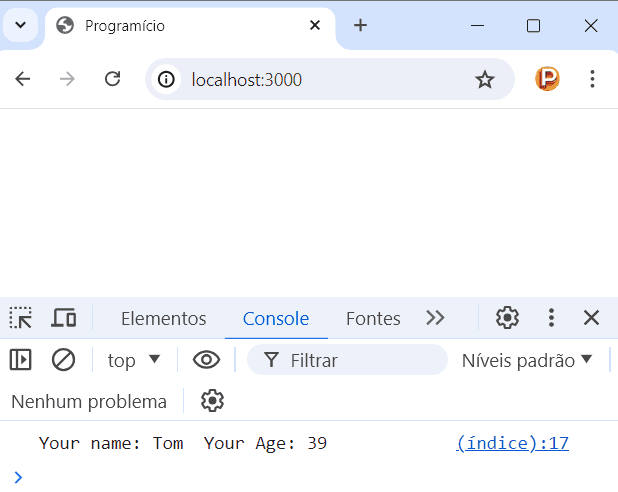Viewport: 618px width, 492px height.
Task: Focus the console prompt input
Action: (315, 477)
